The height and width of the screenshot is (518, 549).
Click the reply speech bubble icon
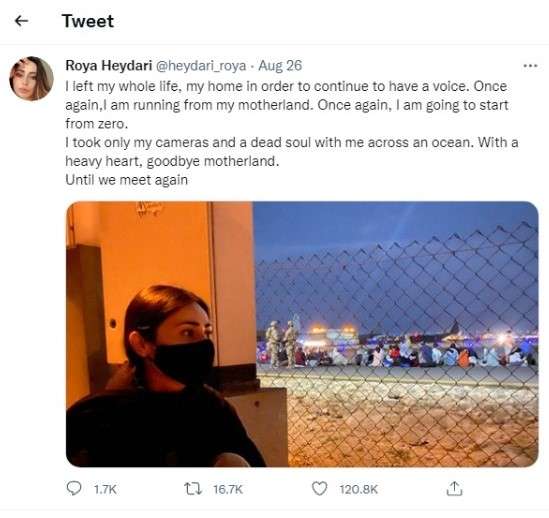pos(74,488)
